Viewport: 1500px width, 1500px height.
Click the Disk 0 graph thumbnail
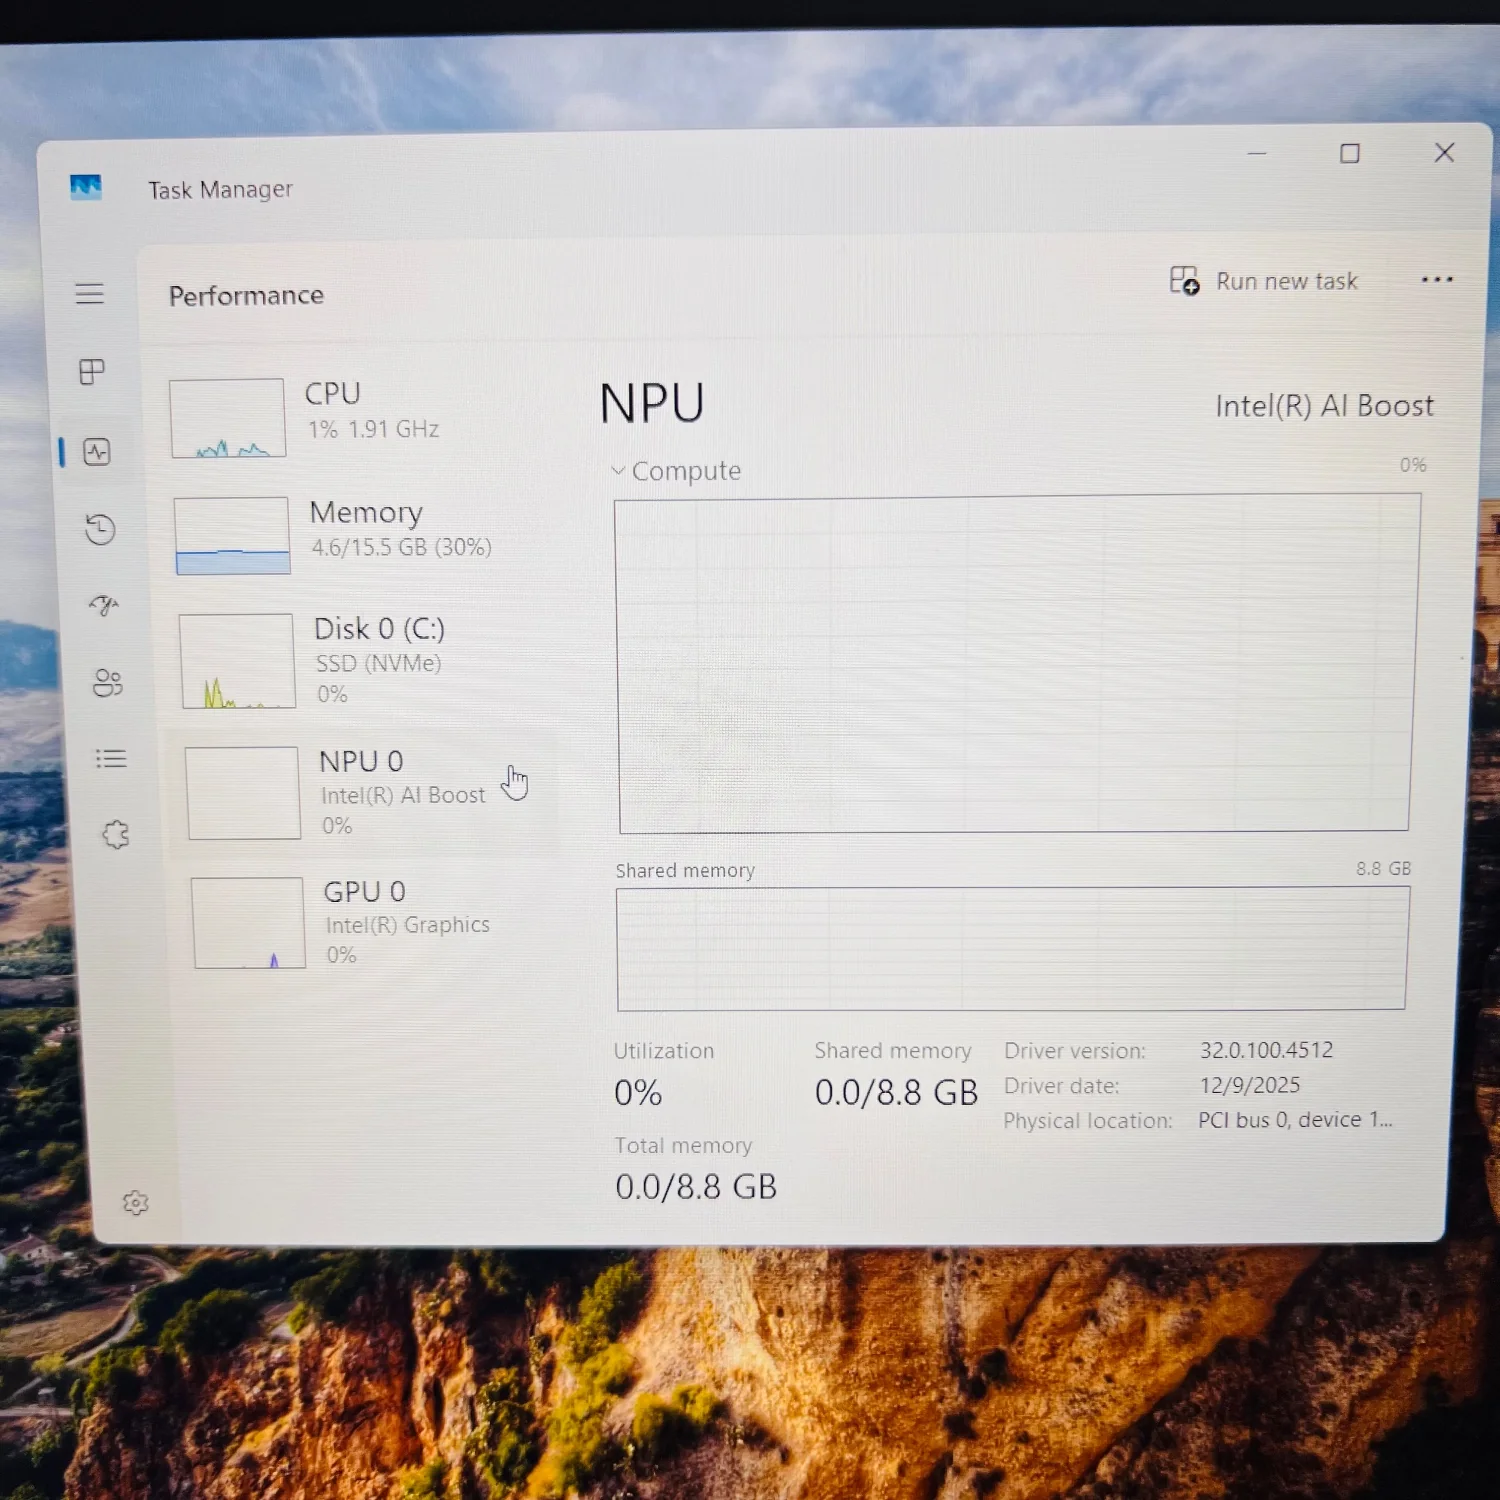(x=238, y=661)
